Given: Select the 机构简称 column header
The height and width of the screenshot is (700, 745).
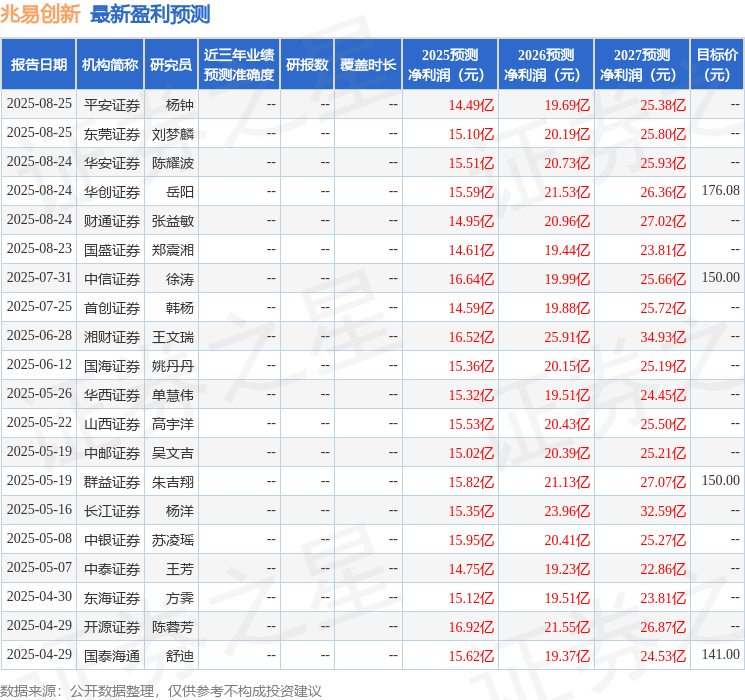Looking at the screenshot, I should point(110,65).
